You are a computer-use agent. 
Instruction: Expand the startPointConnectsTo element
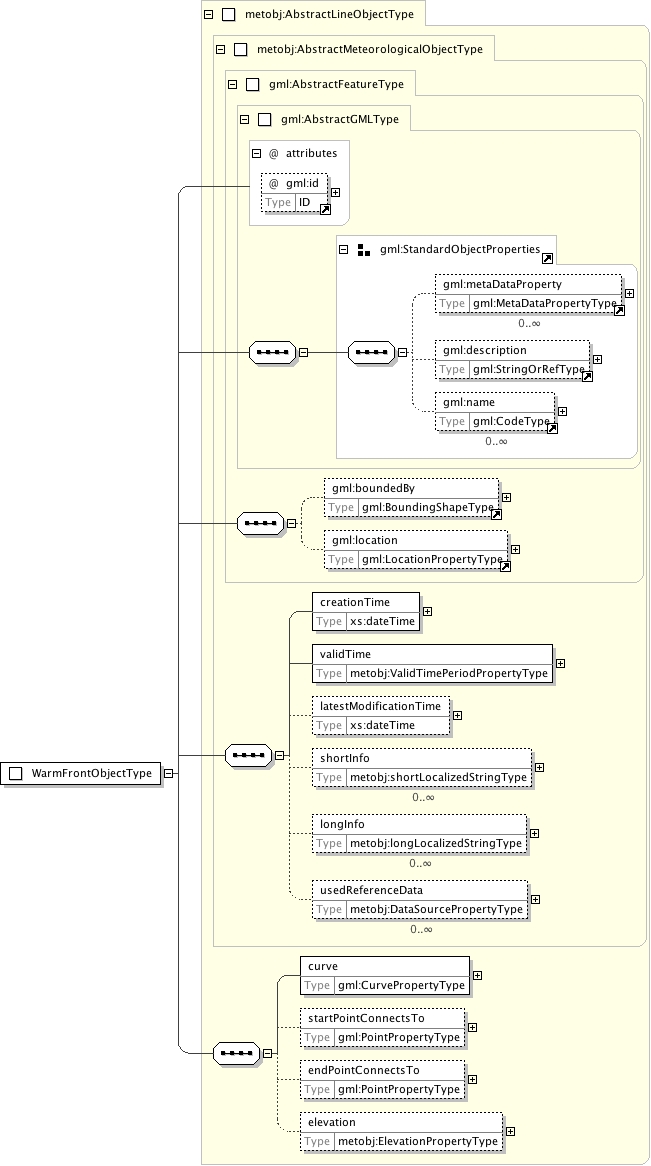(472, 1028)
